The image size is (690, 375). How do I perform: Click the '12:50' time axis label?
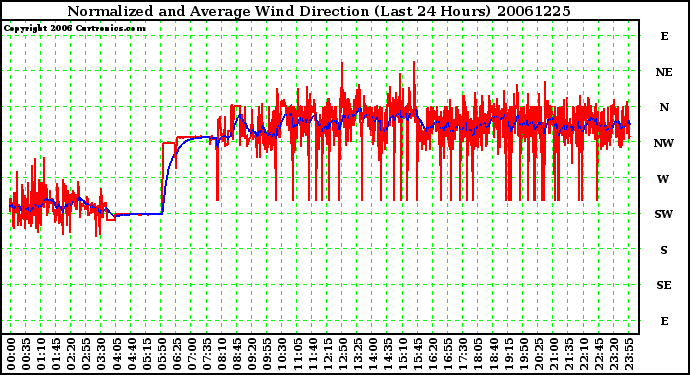point(342,354)
